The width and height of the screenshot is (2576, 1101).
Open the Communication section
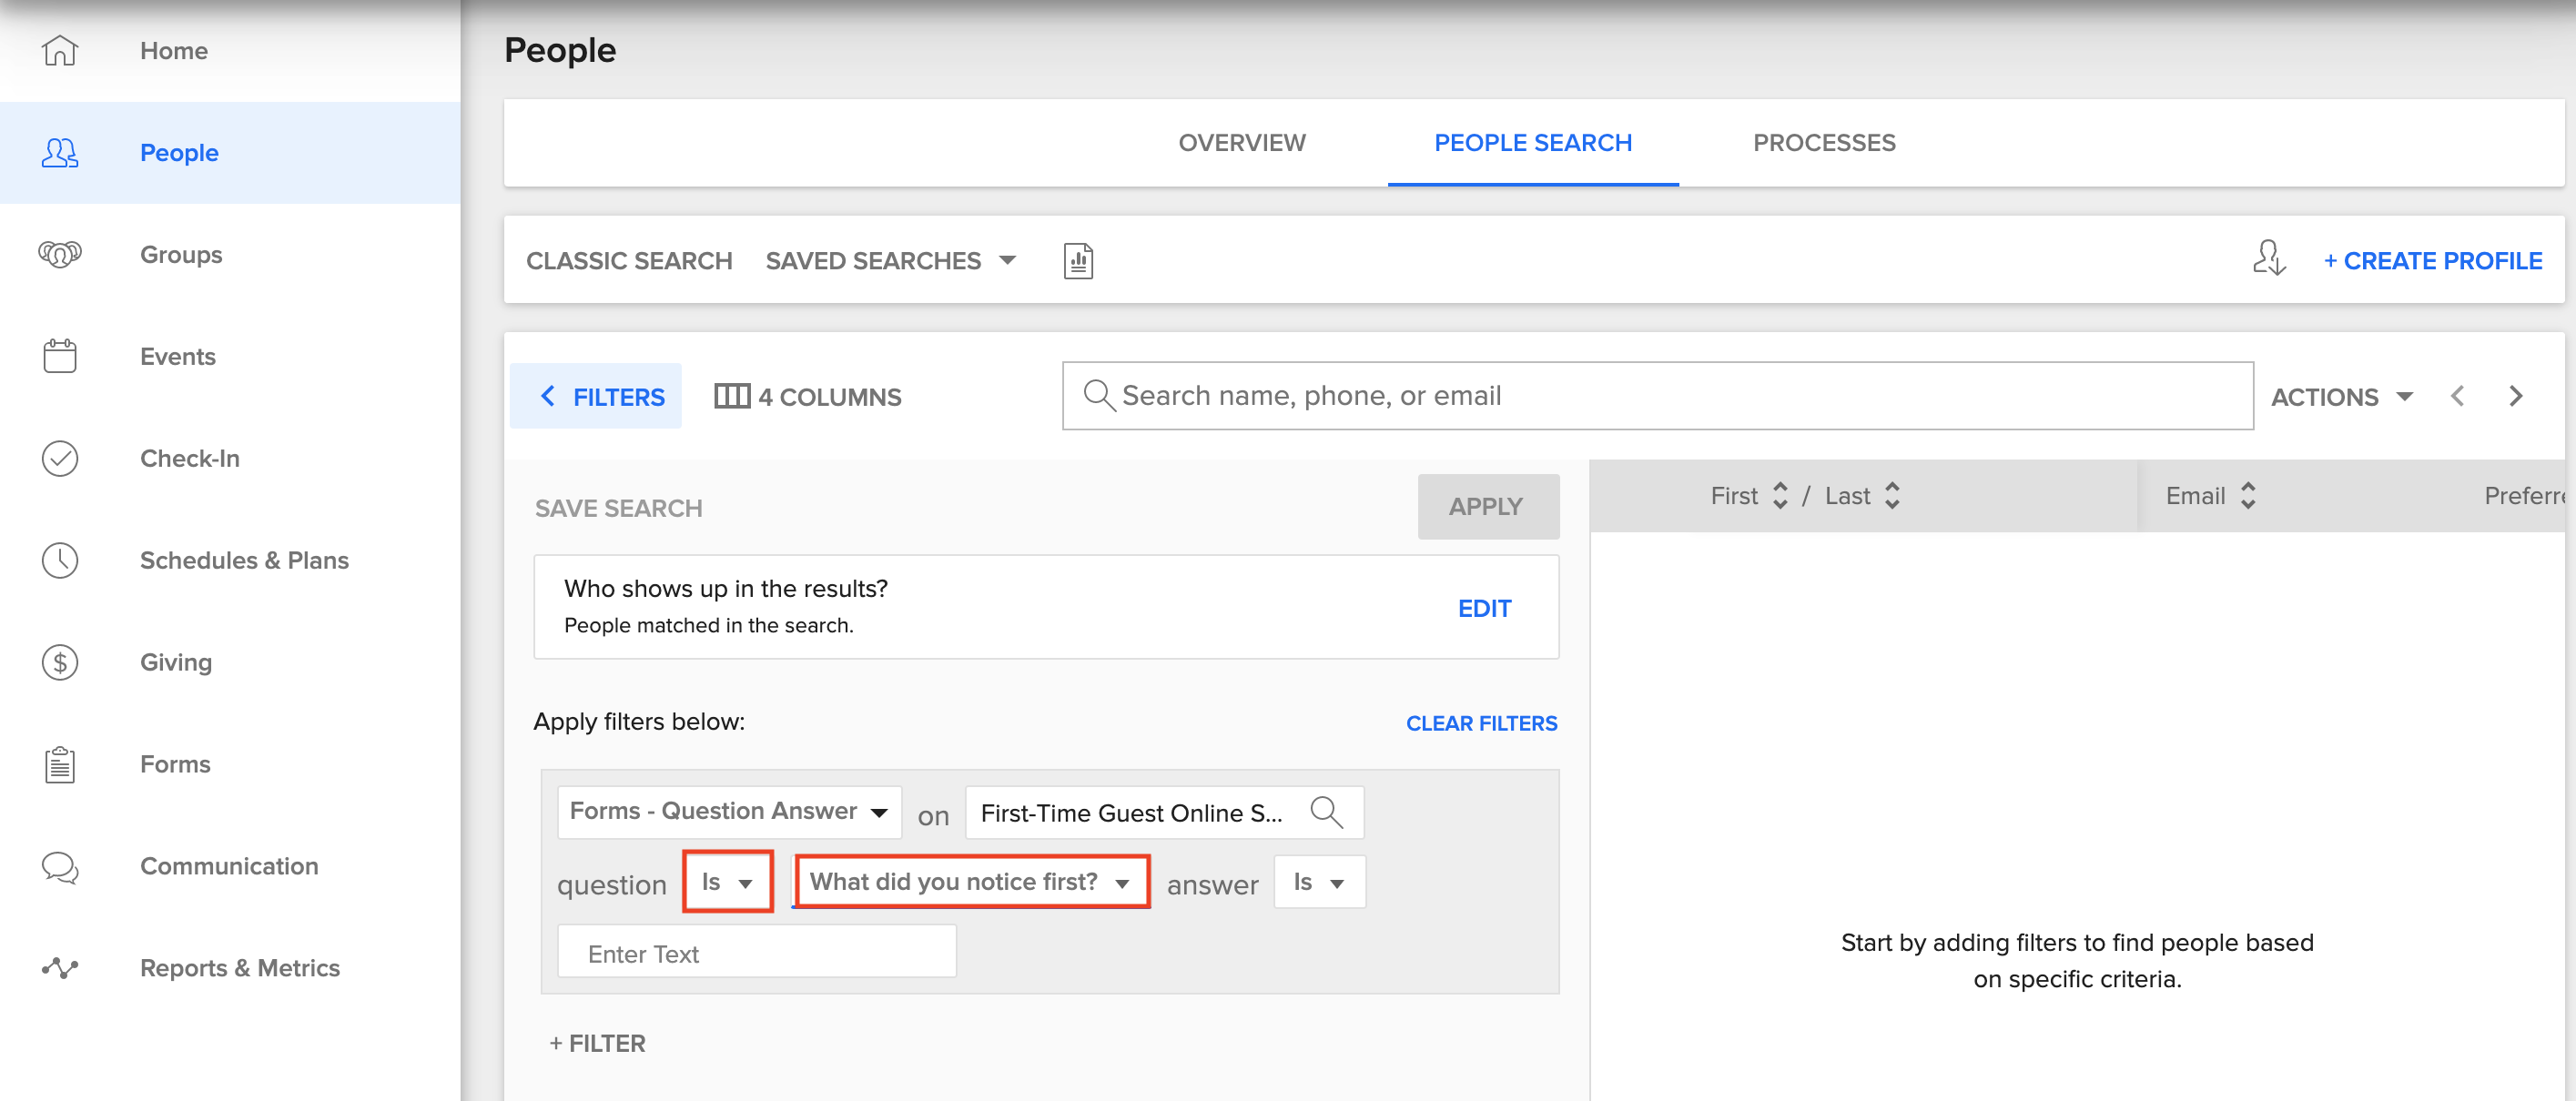pos(228,866)
